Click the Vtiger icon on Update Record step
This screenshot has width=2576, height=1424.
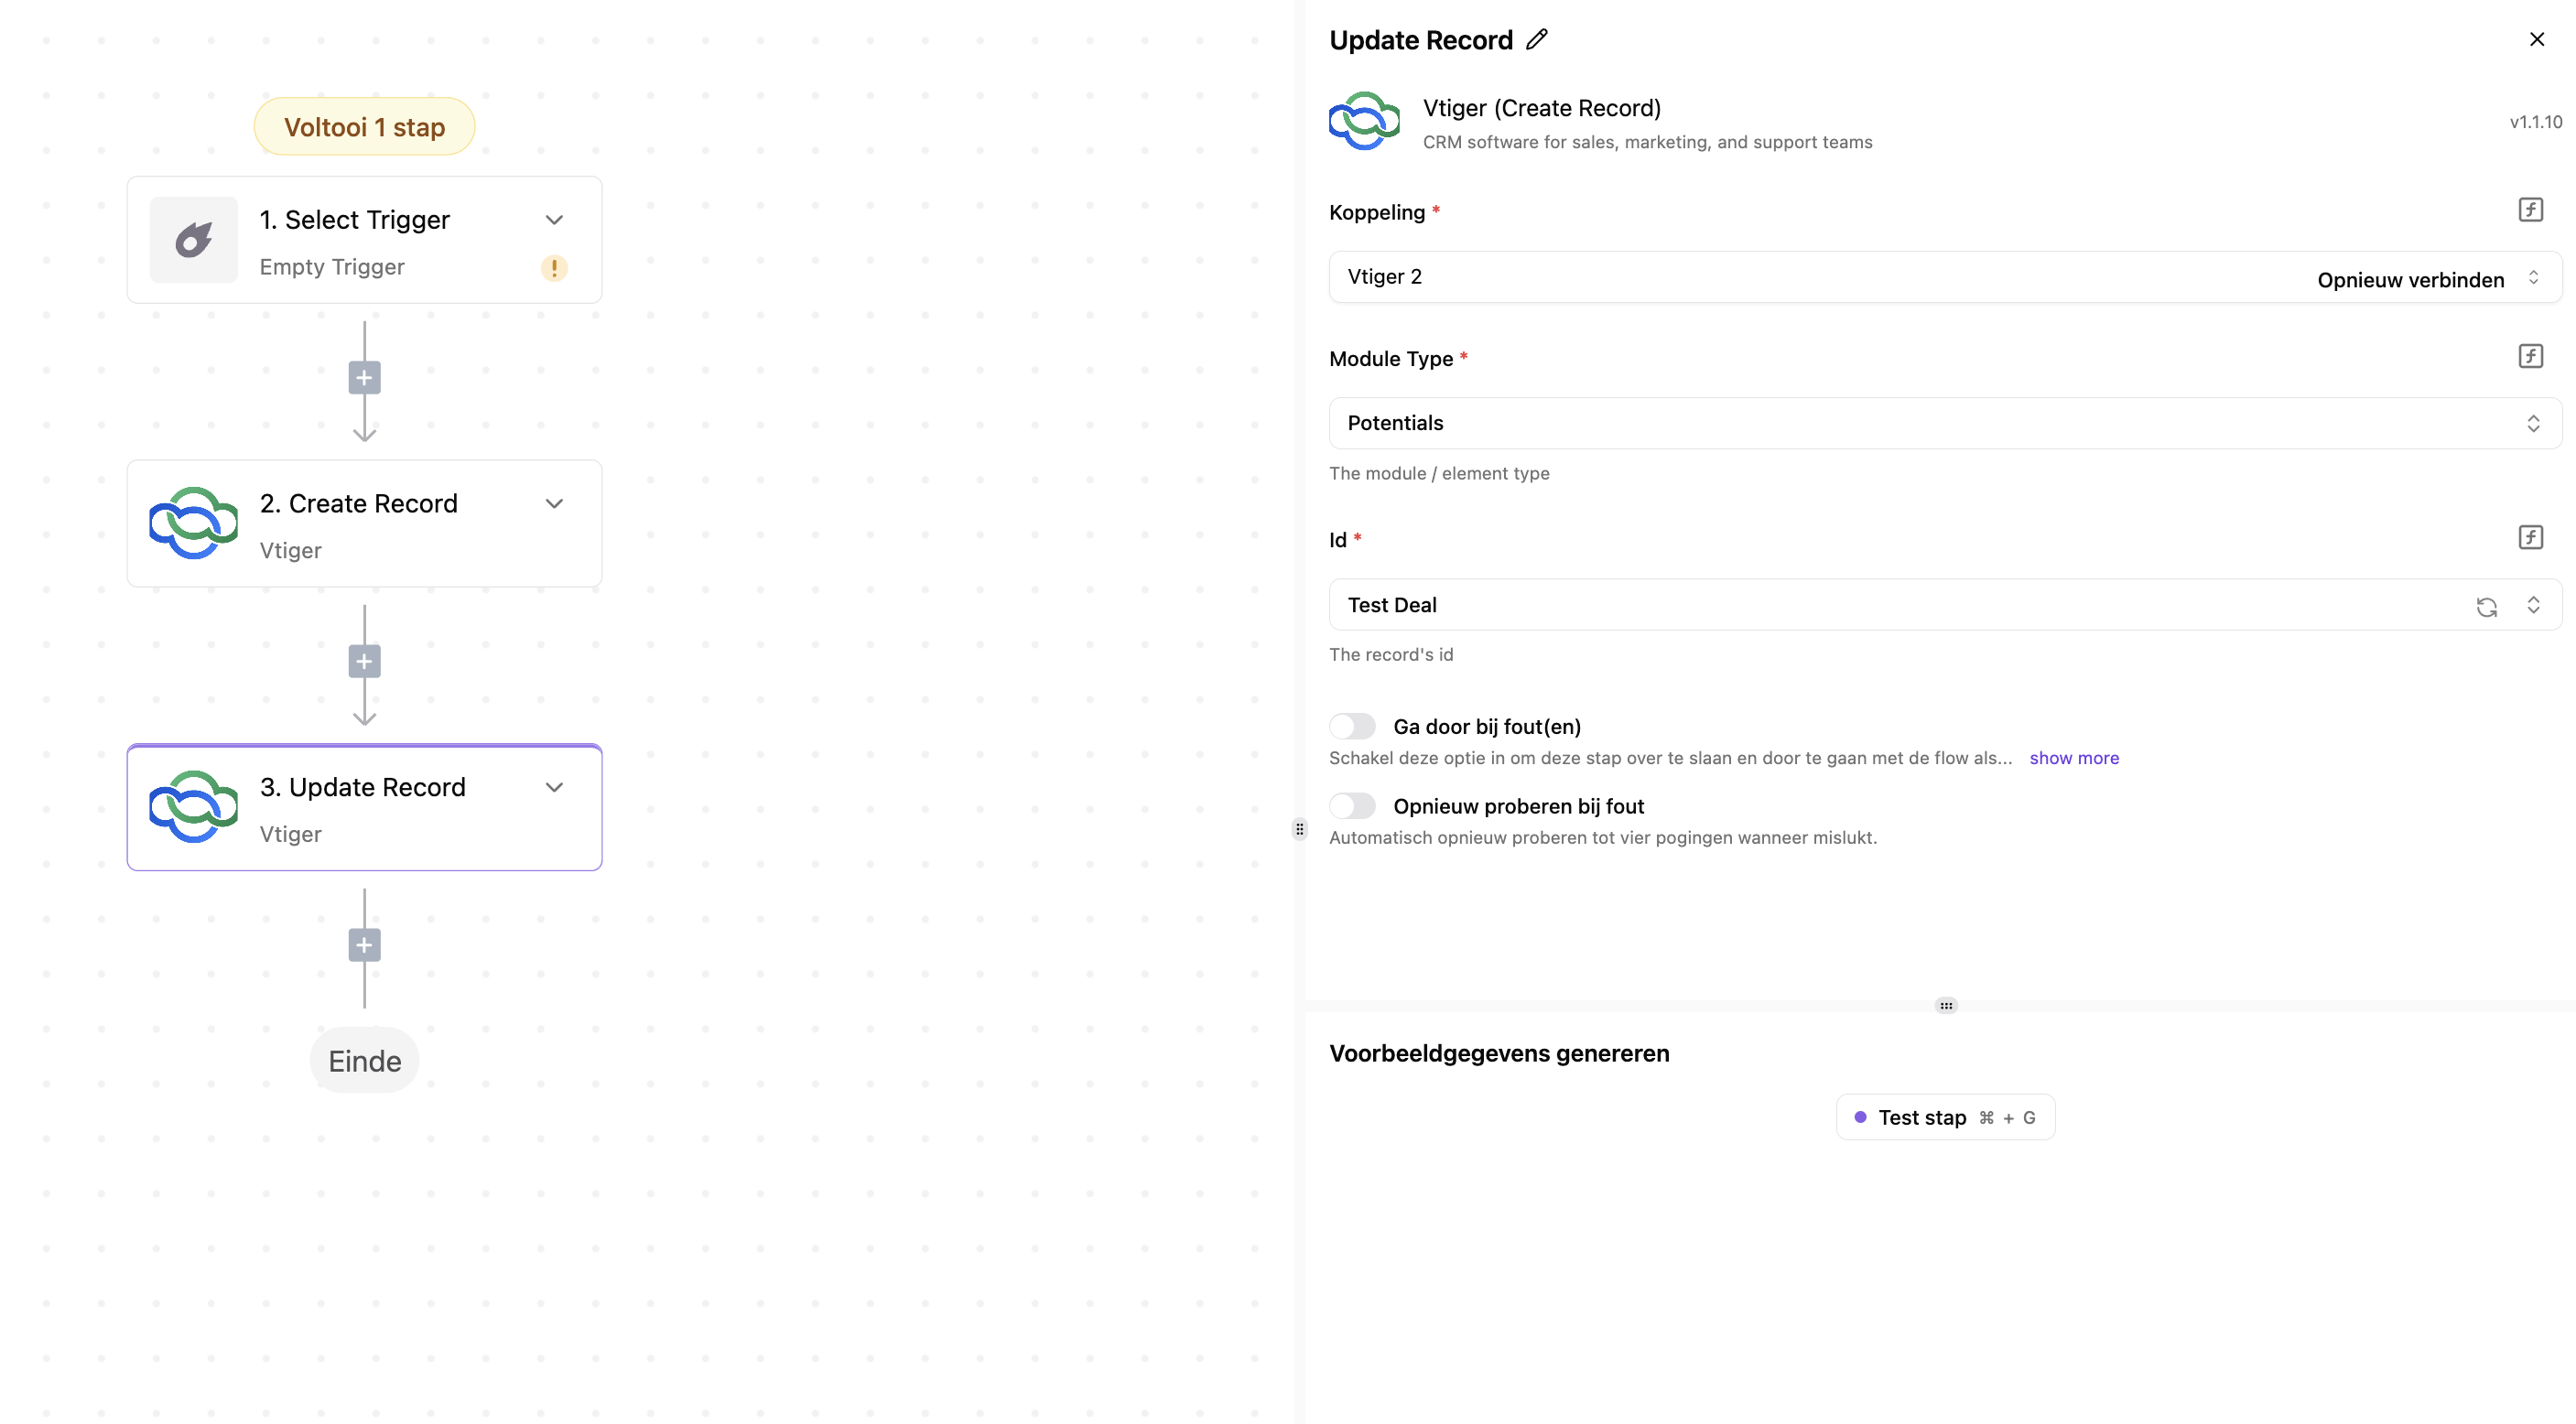tap(194, 807)
